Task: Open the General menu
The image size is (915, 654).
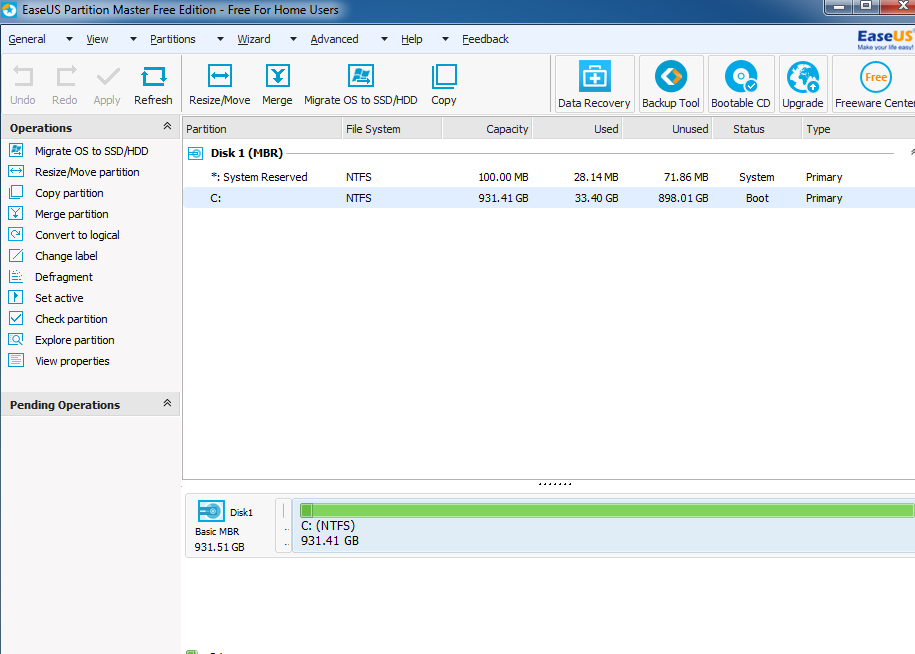Action: [27, 39]
